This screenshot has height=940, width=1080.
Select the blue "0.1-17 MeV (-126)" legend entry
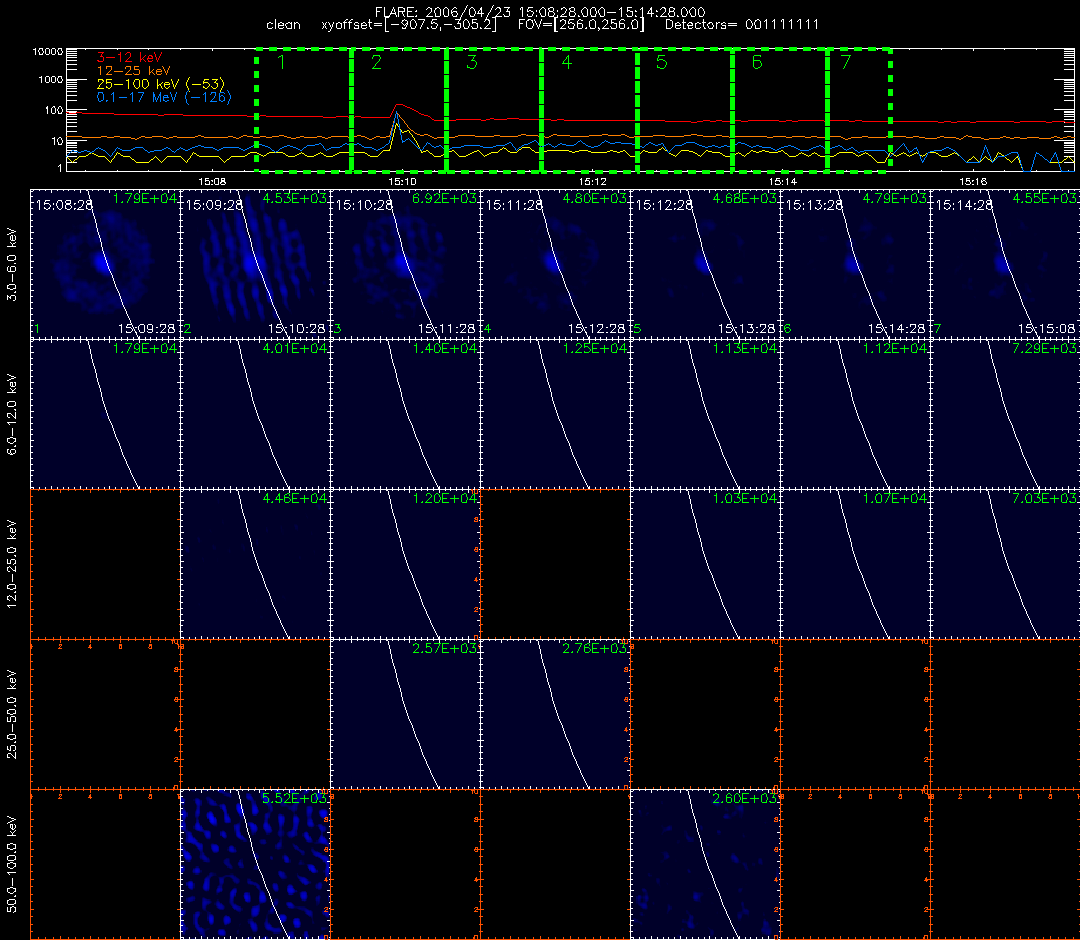[164, 97]
